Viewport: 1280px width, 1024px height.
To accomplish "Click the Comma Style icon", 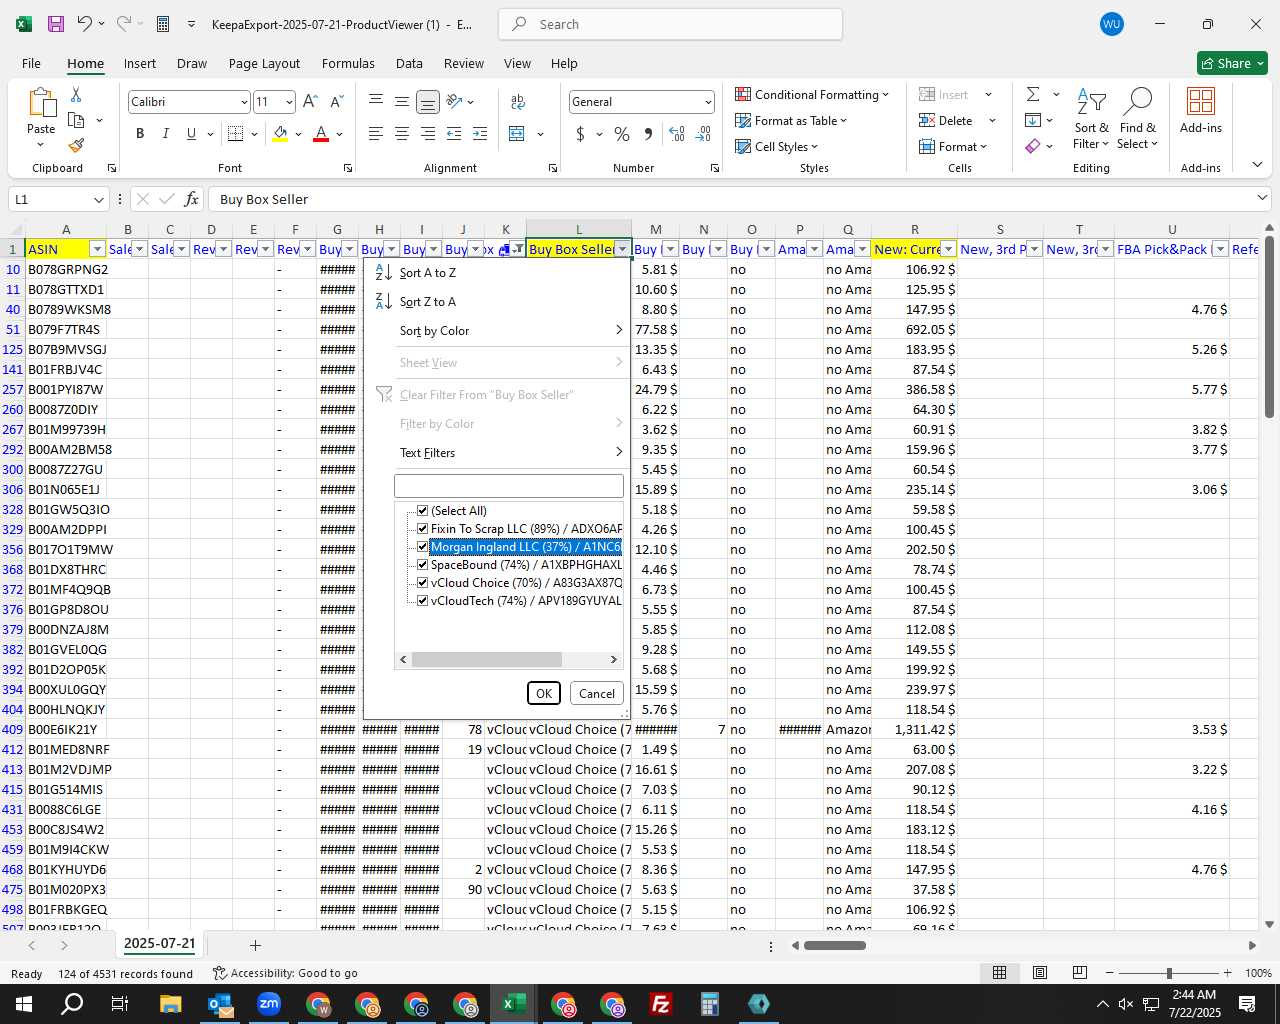I will tap(648, 134).
